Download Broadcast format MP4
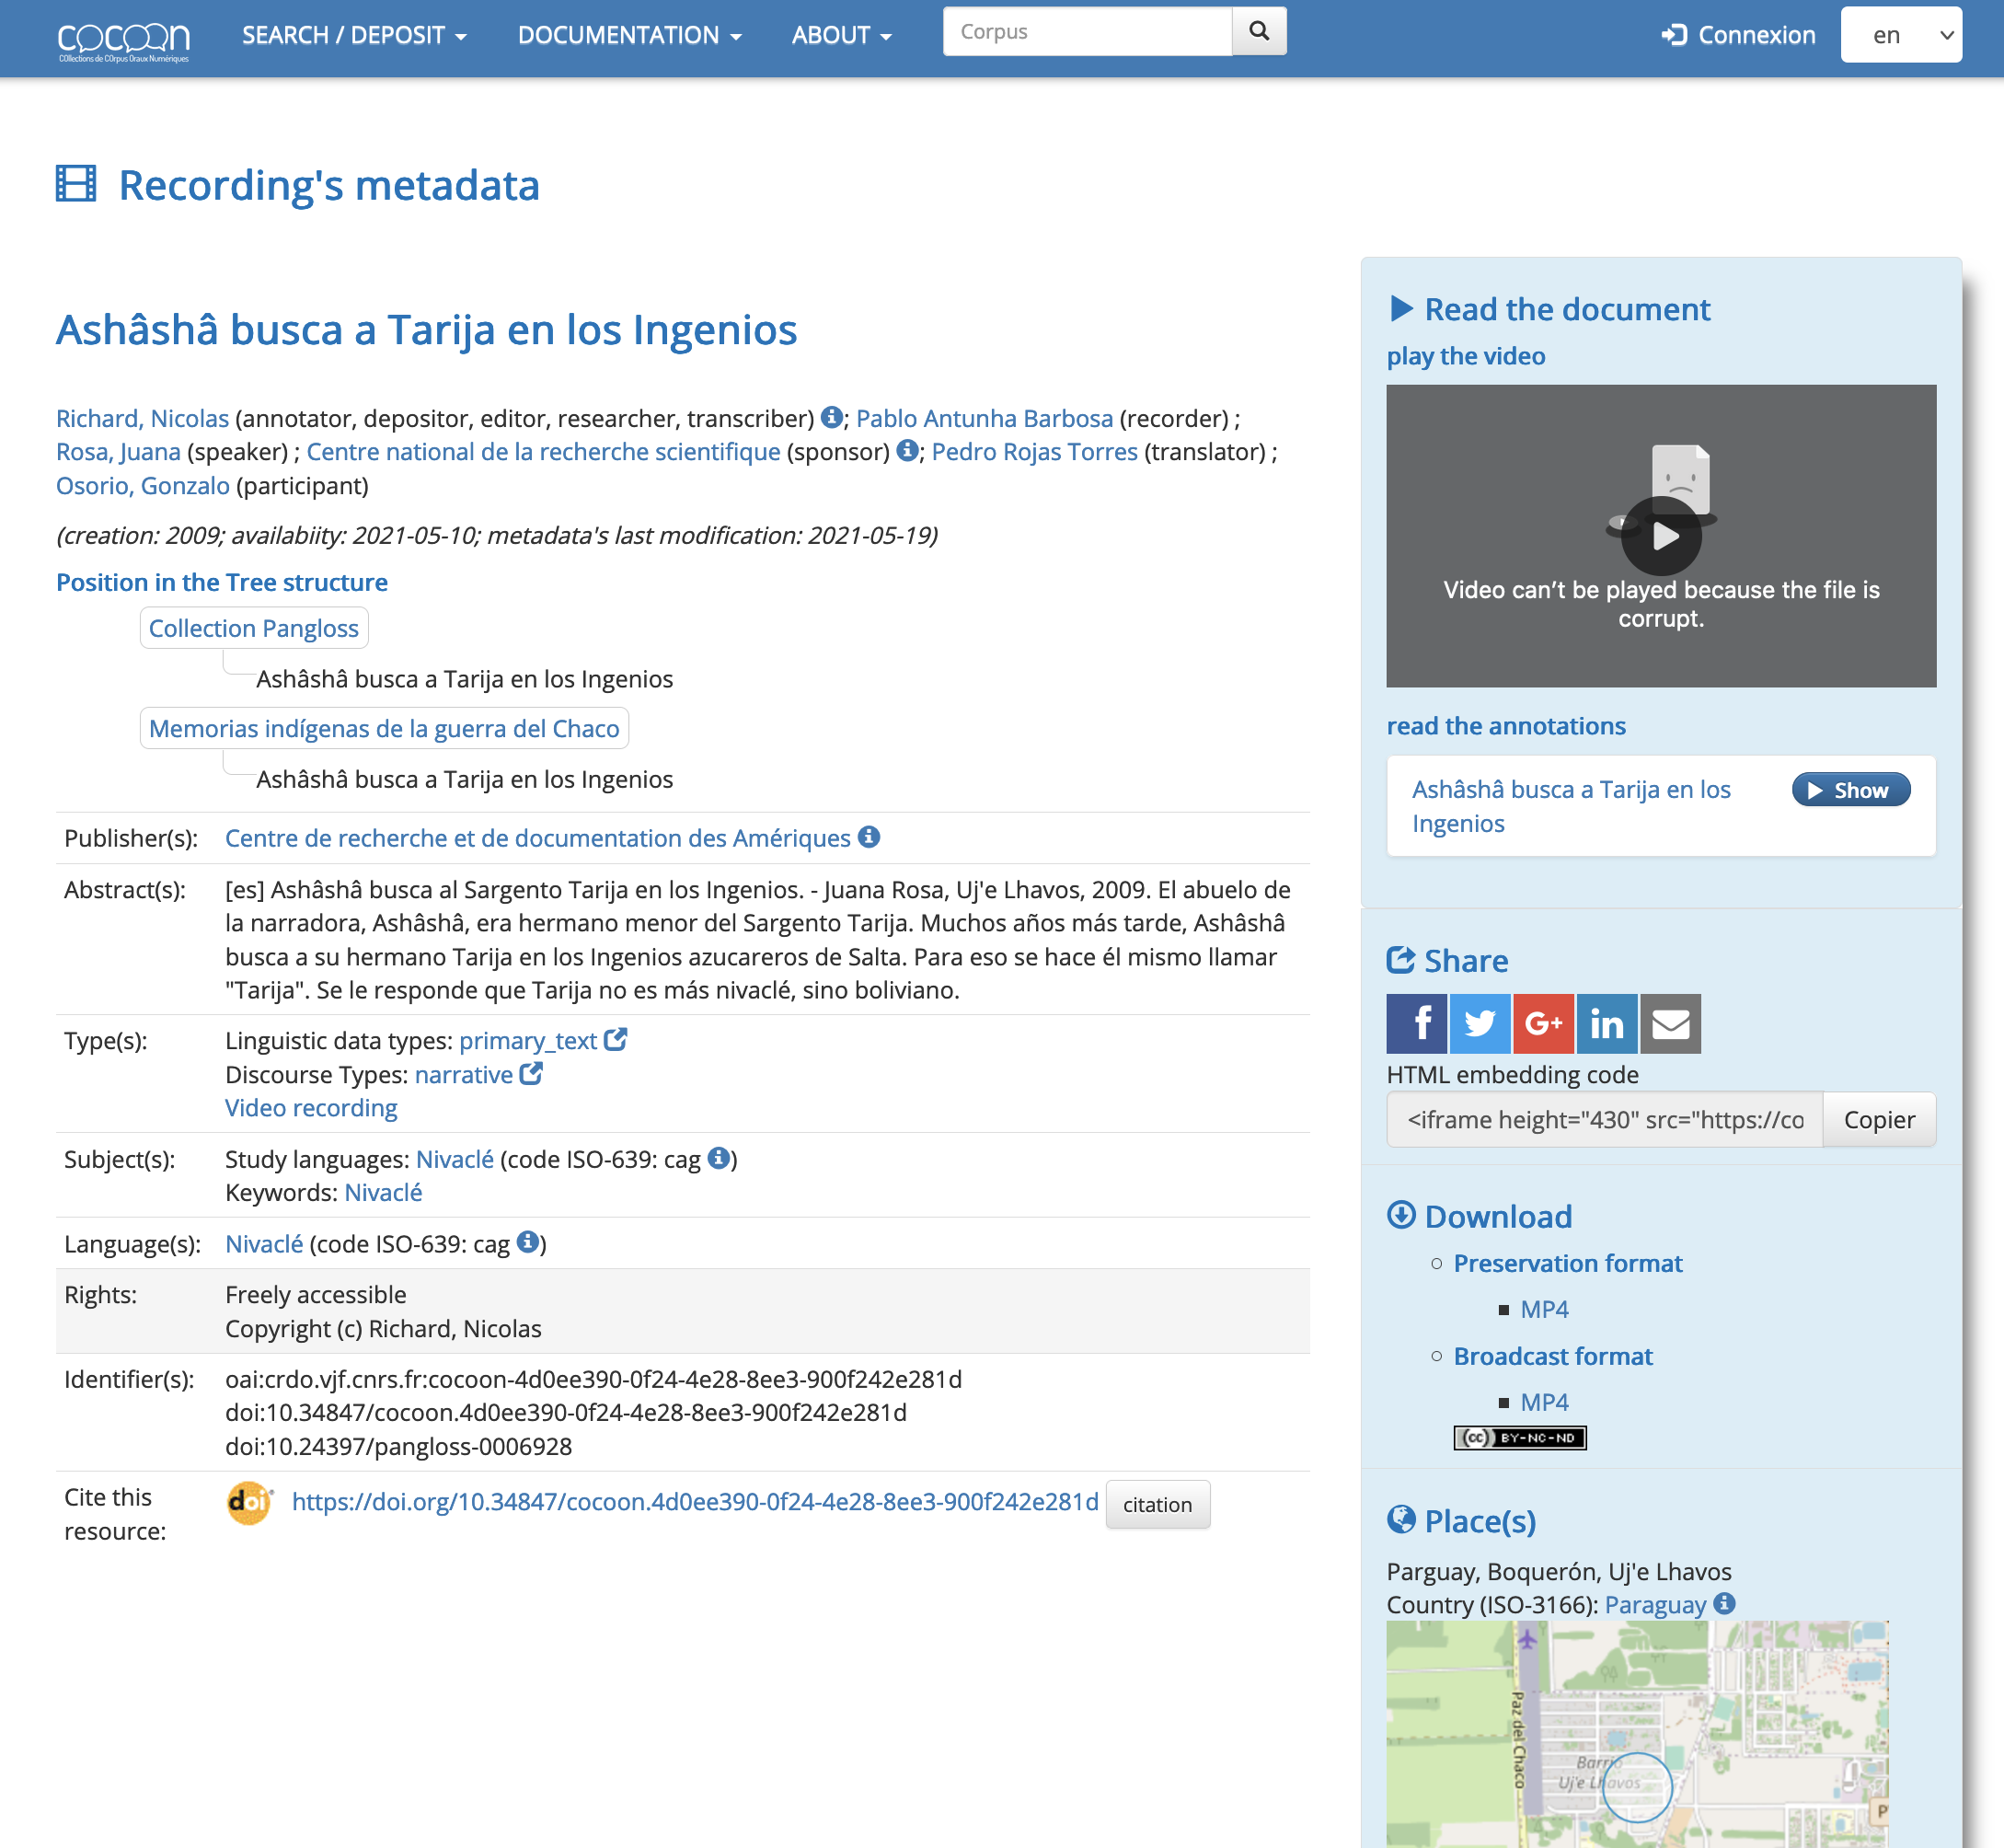The width and height of the screenshot is (2004, 1848). click(1544, 1402)
